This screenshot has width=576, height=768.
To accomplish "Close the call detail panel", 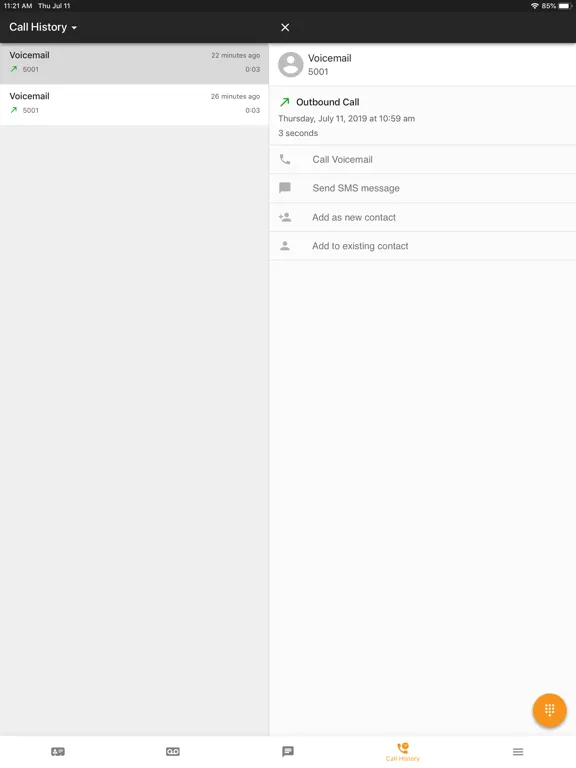I will click(285, 27).
